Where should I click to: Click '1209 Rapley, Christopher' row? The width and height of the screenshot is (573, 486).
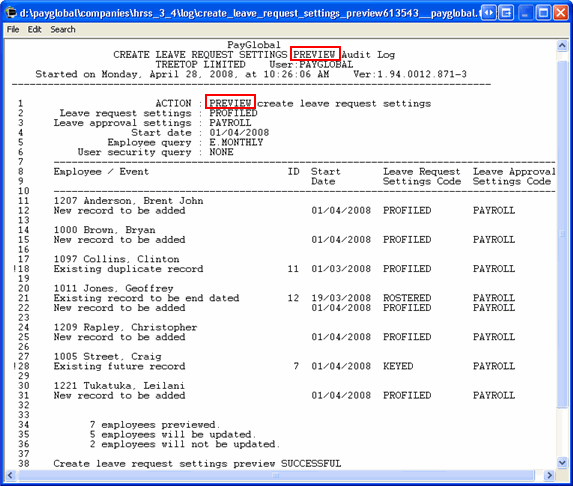click(x=125, y=327)
